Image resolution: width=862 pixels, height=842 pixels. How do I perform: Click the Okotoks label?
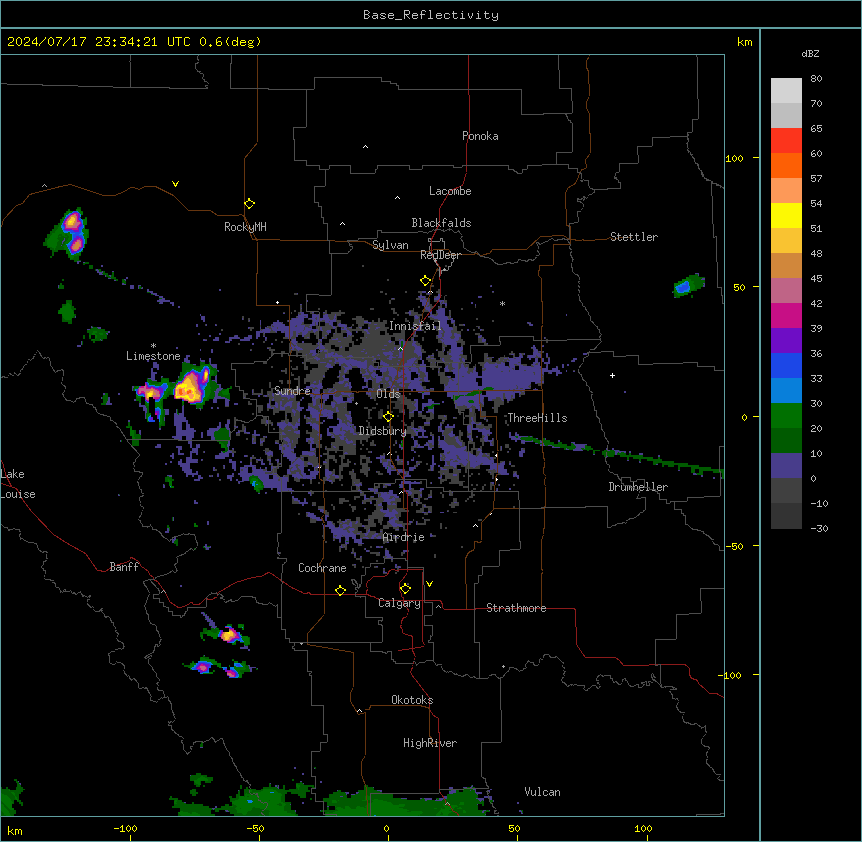point(412,700)
